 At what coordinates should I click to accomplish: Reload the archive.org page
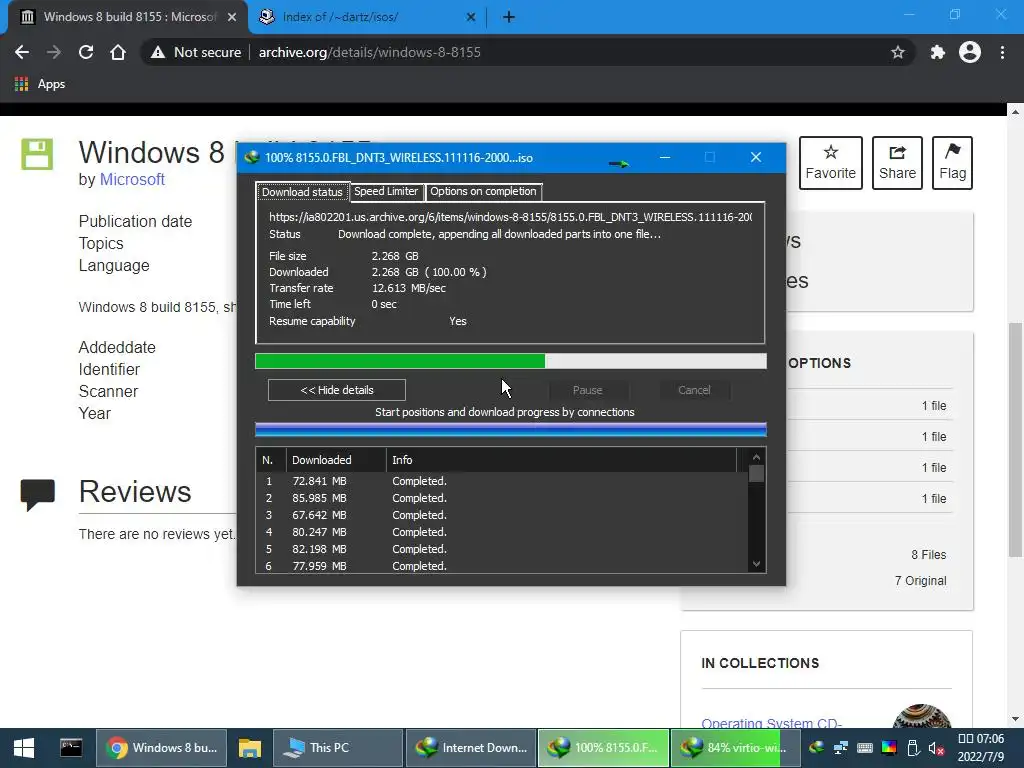86,52
